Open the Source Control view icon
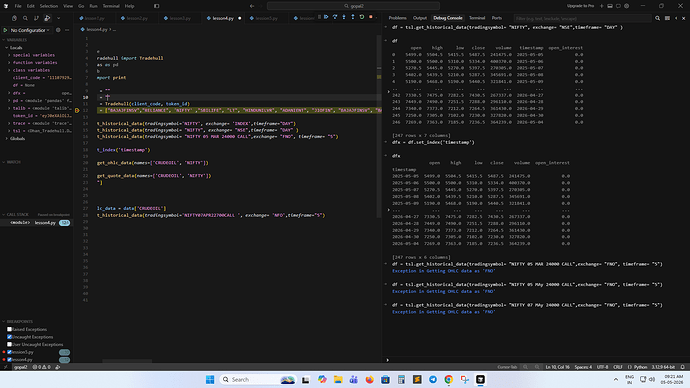Image resolution: width=690 pixels, height=388 pixels. (36, 18)
